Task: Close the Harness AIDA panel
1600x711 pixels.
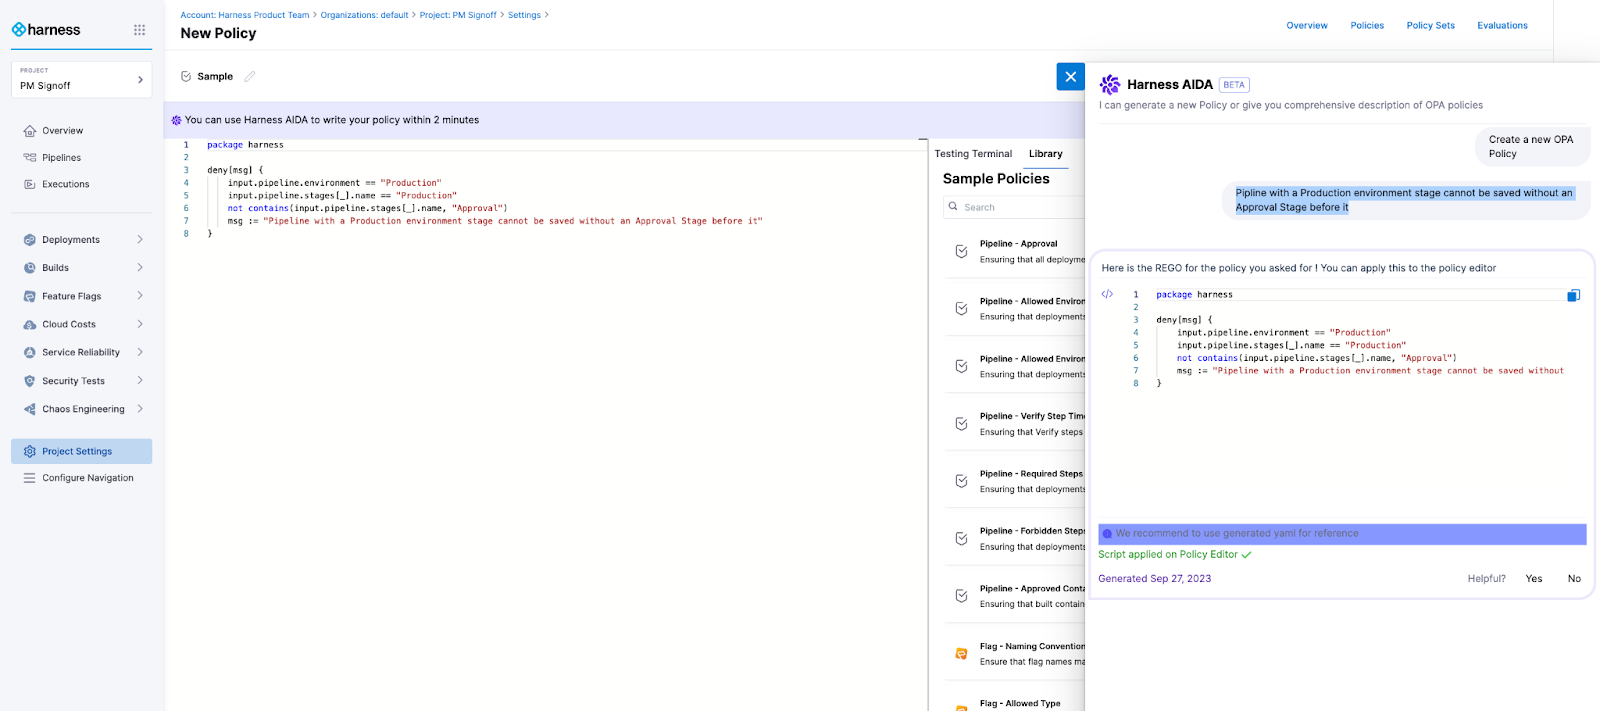Action: click(1070, 77)
